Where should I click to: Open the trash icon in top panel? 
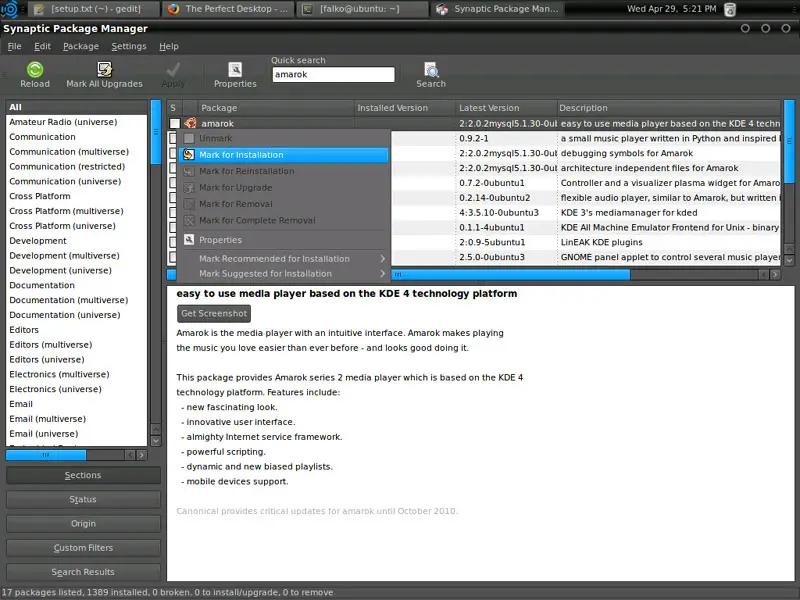[730, 9]
